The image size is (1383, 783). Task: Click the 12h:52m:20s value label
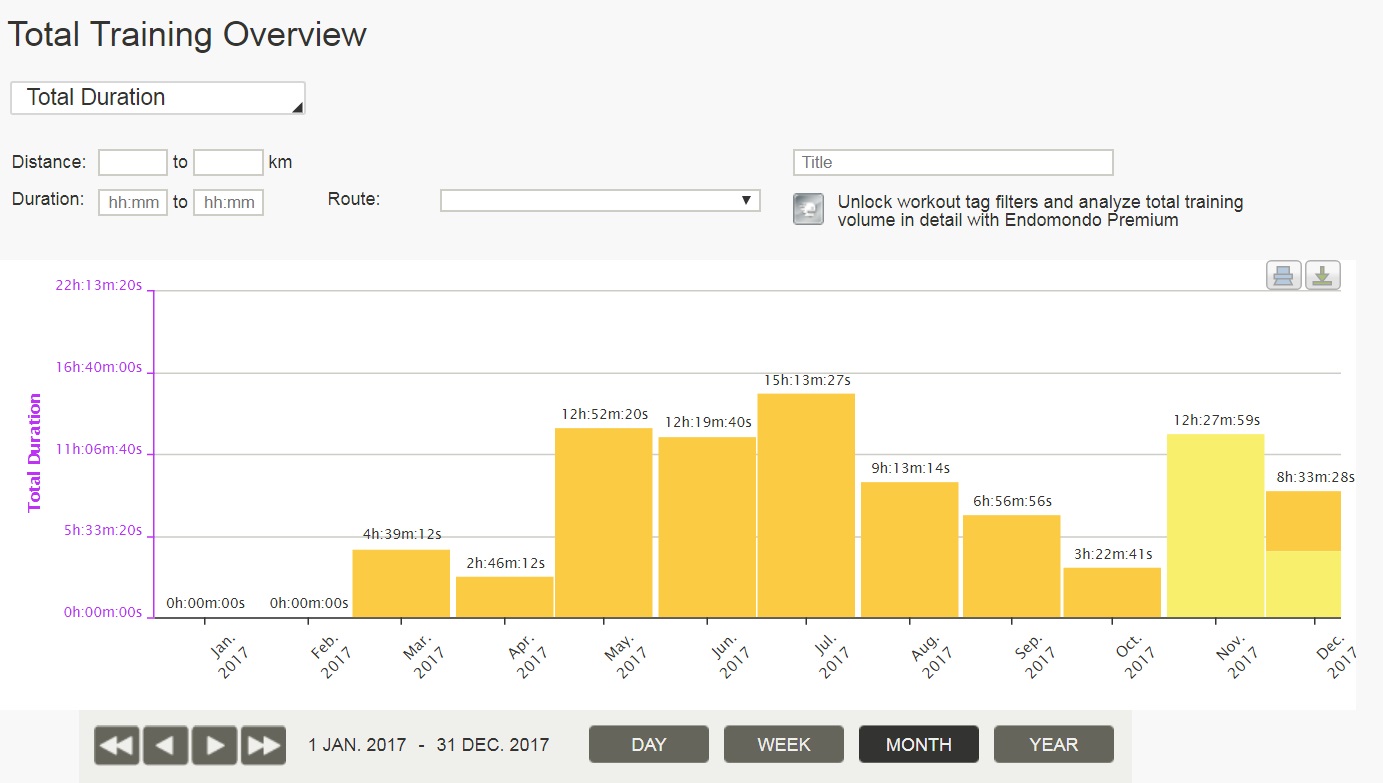(605, 414)
